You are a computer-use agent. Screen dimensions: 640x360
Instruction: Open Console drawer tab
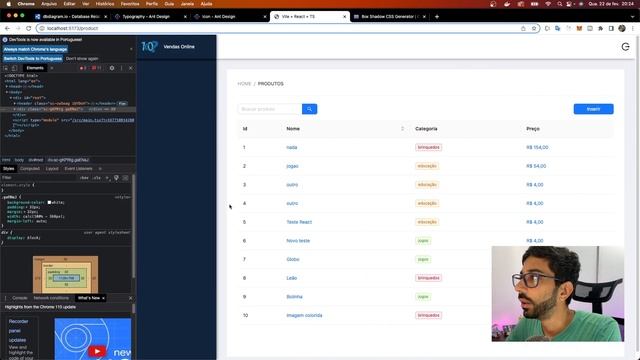click(x=20, y=298)
